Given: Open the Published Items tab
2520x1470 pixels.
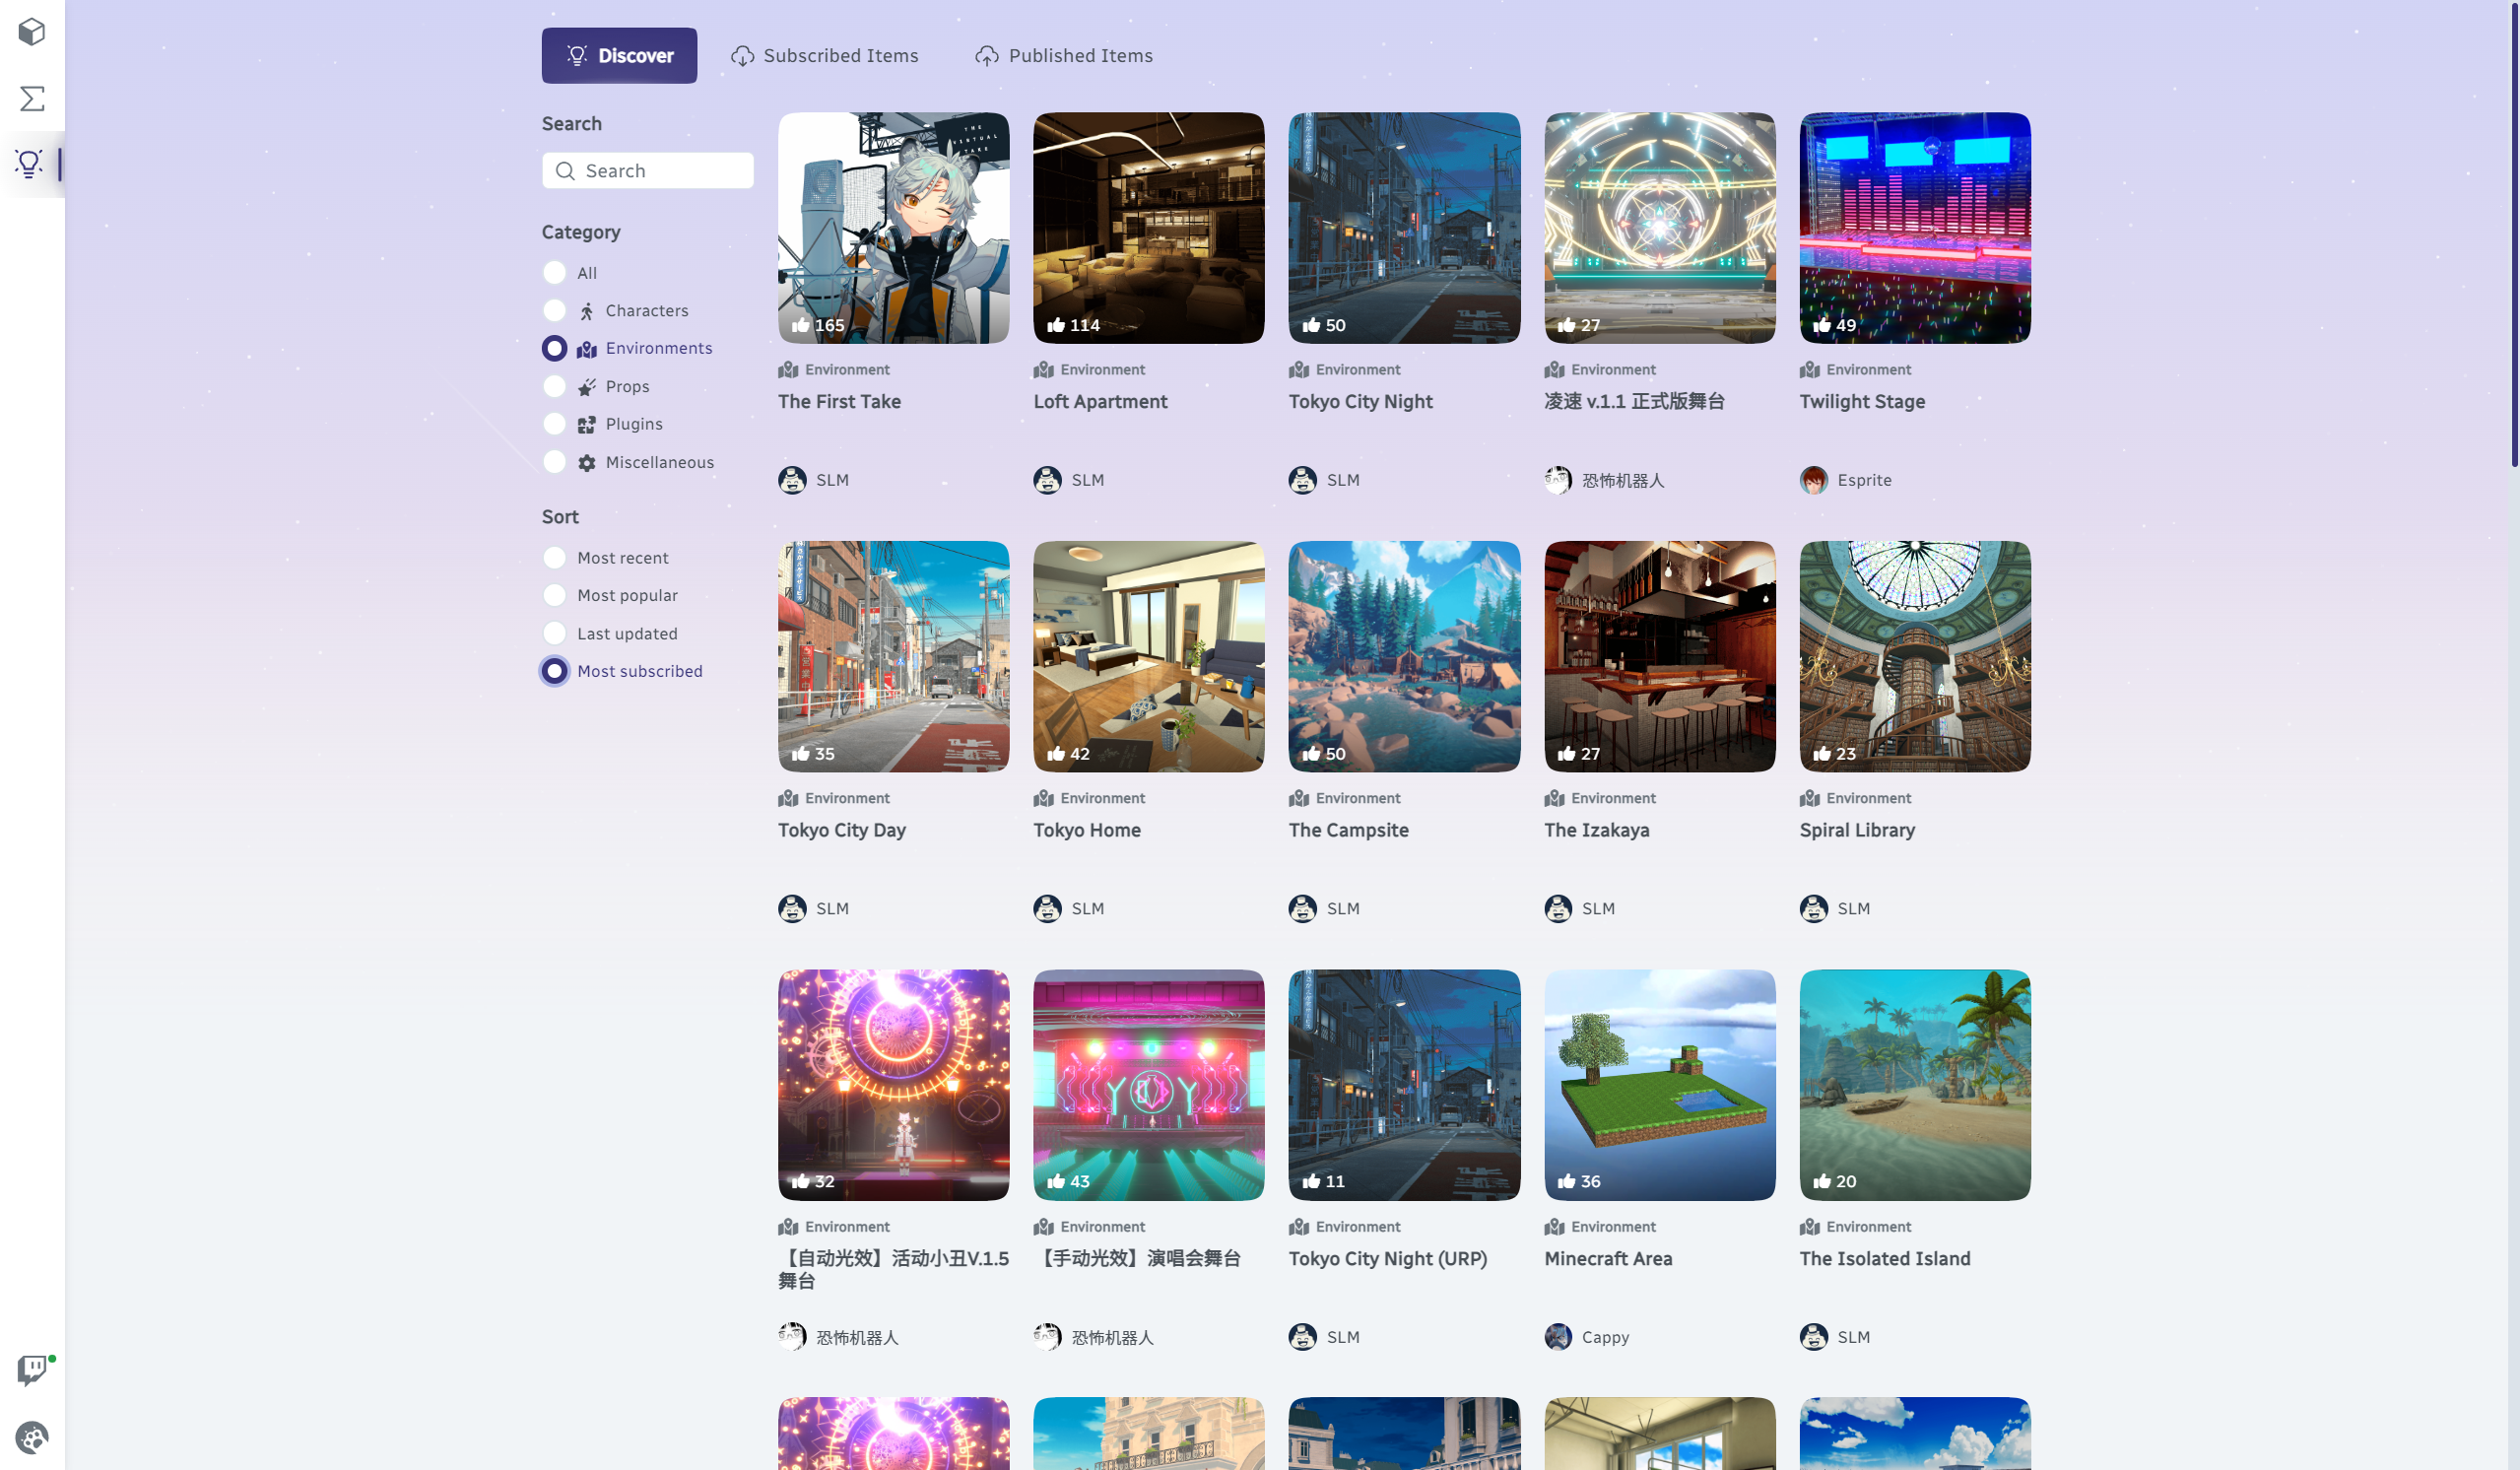Looking at the screenshot, I should 1064,56.
